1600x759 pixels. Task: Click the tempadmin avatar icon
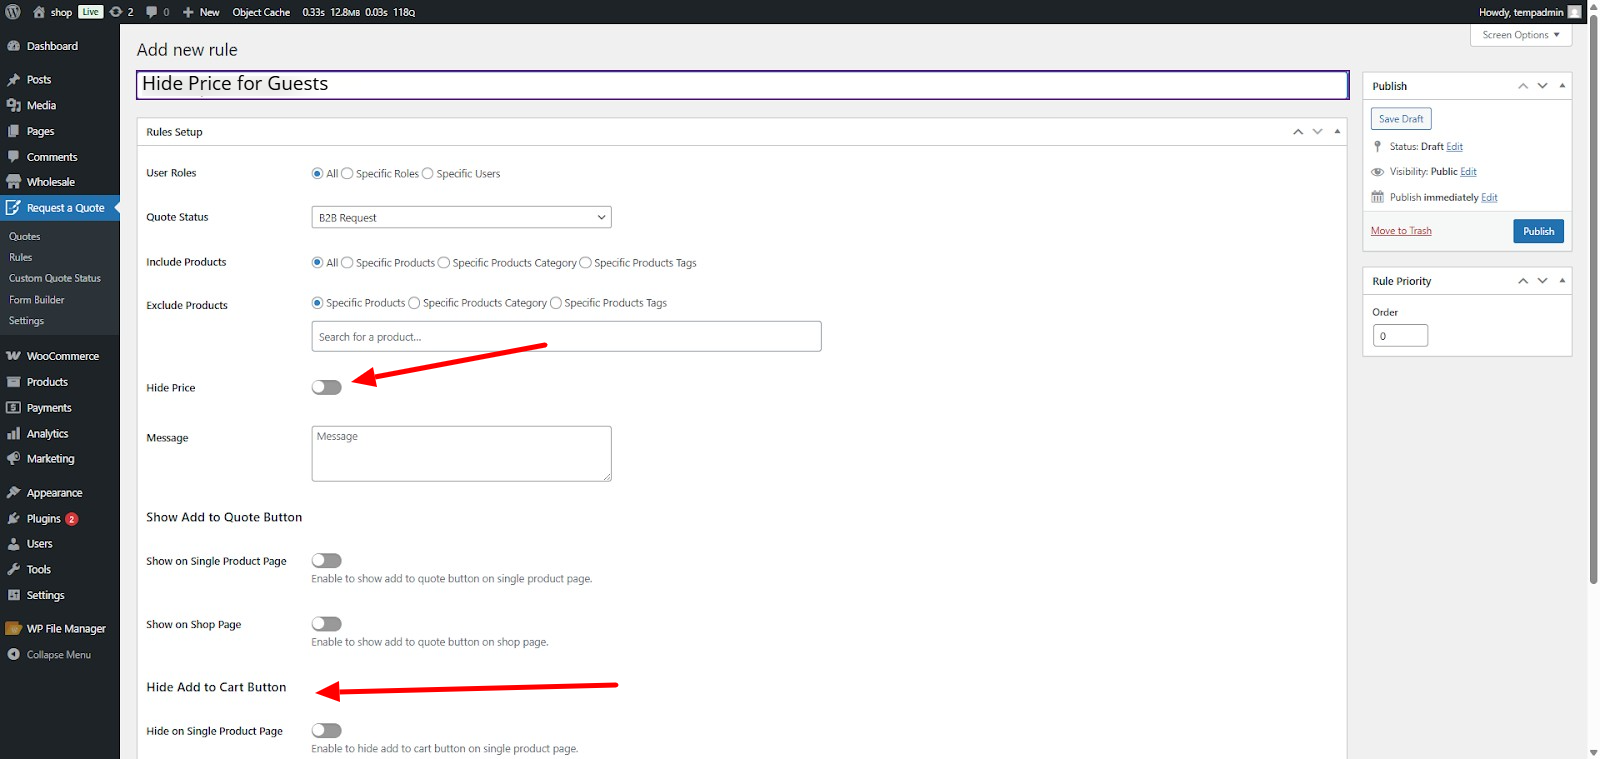[1575, 12]
